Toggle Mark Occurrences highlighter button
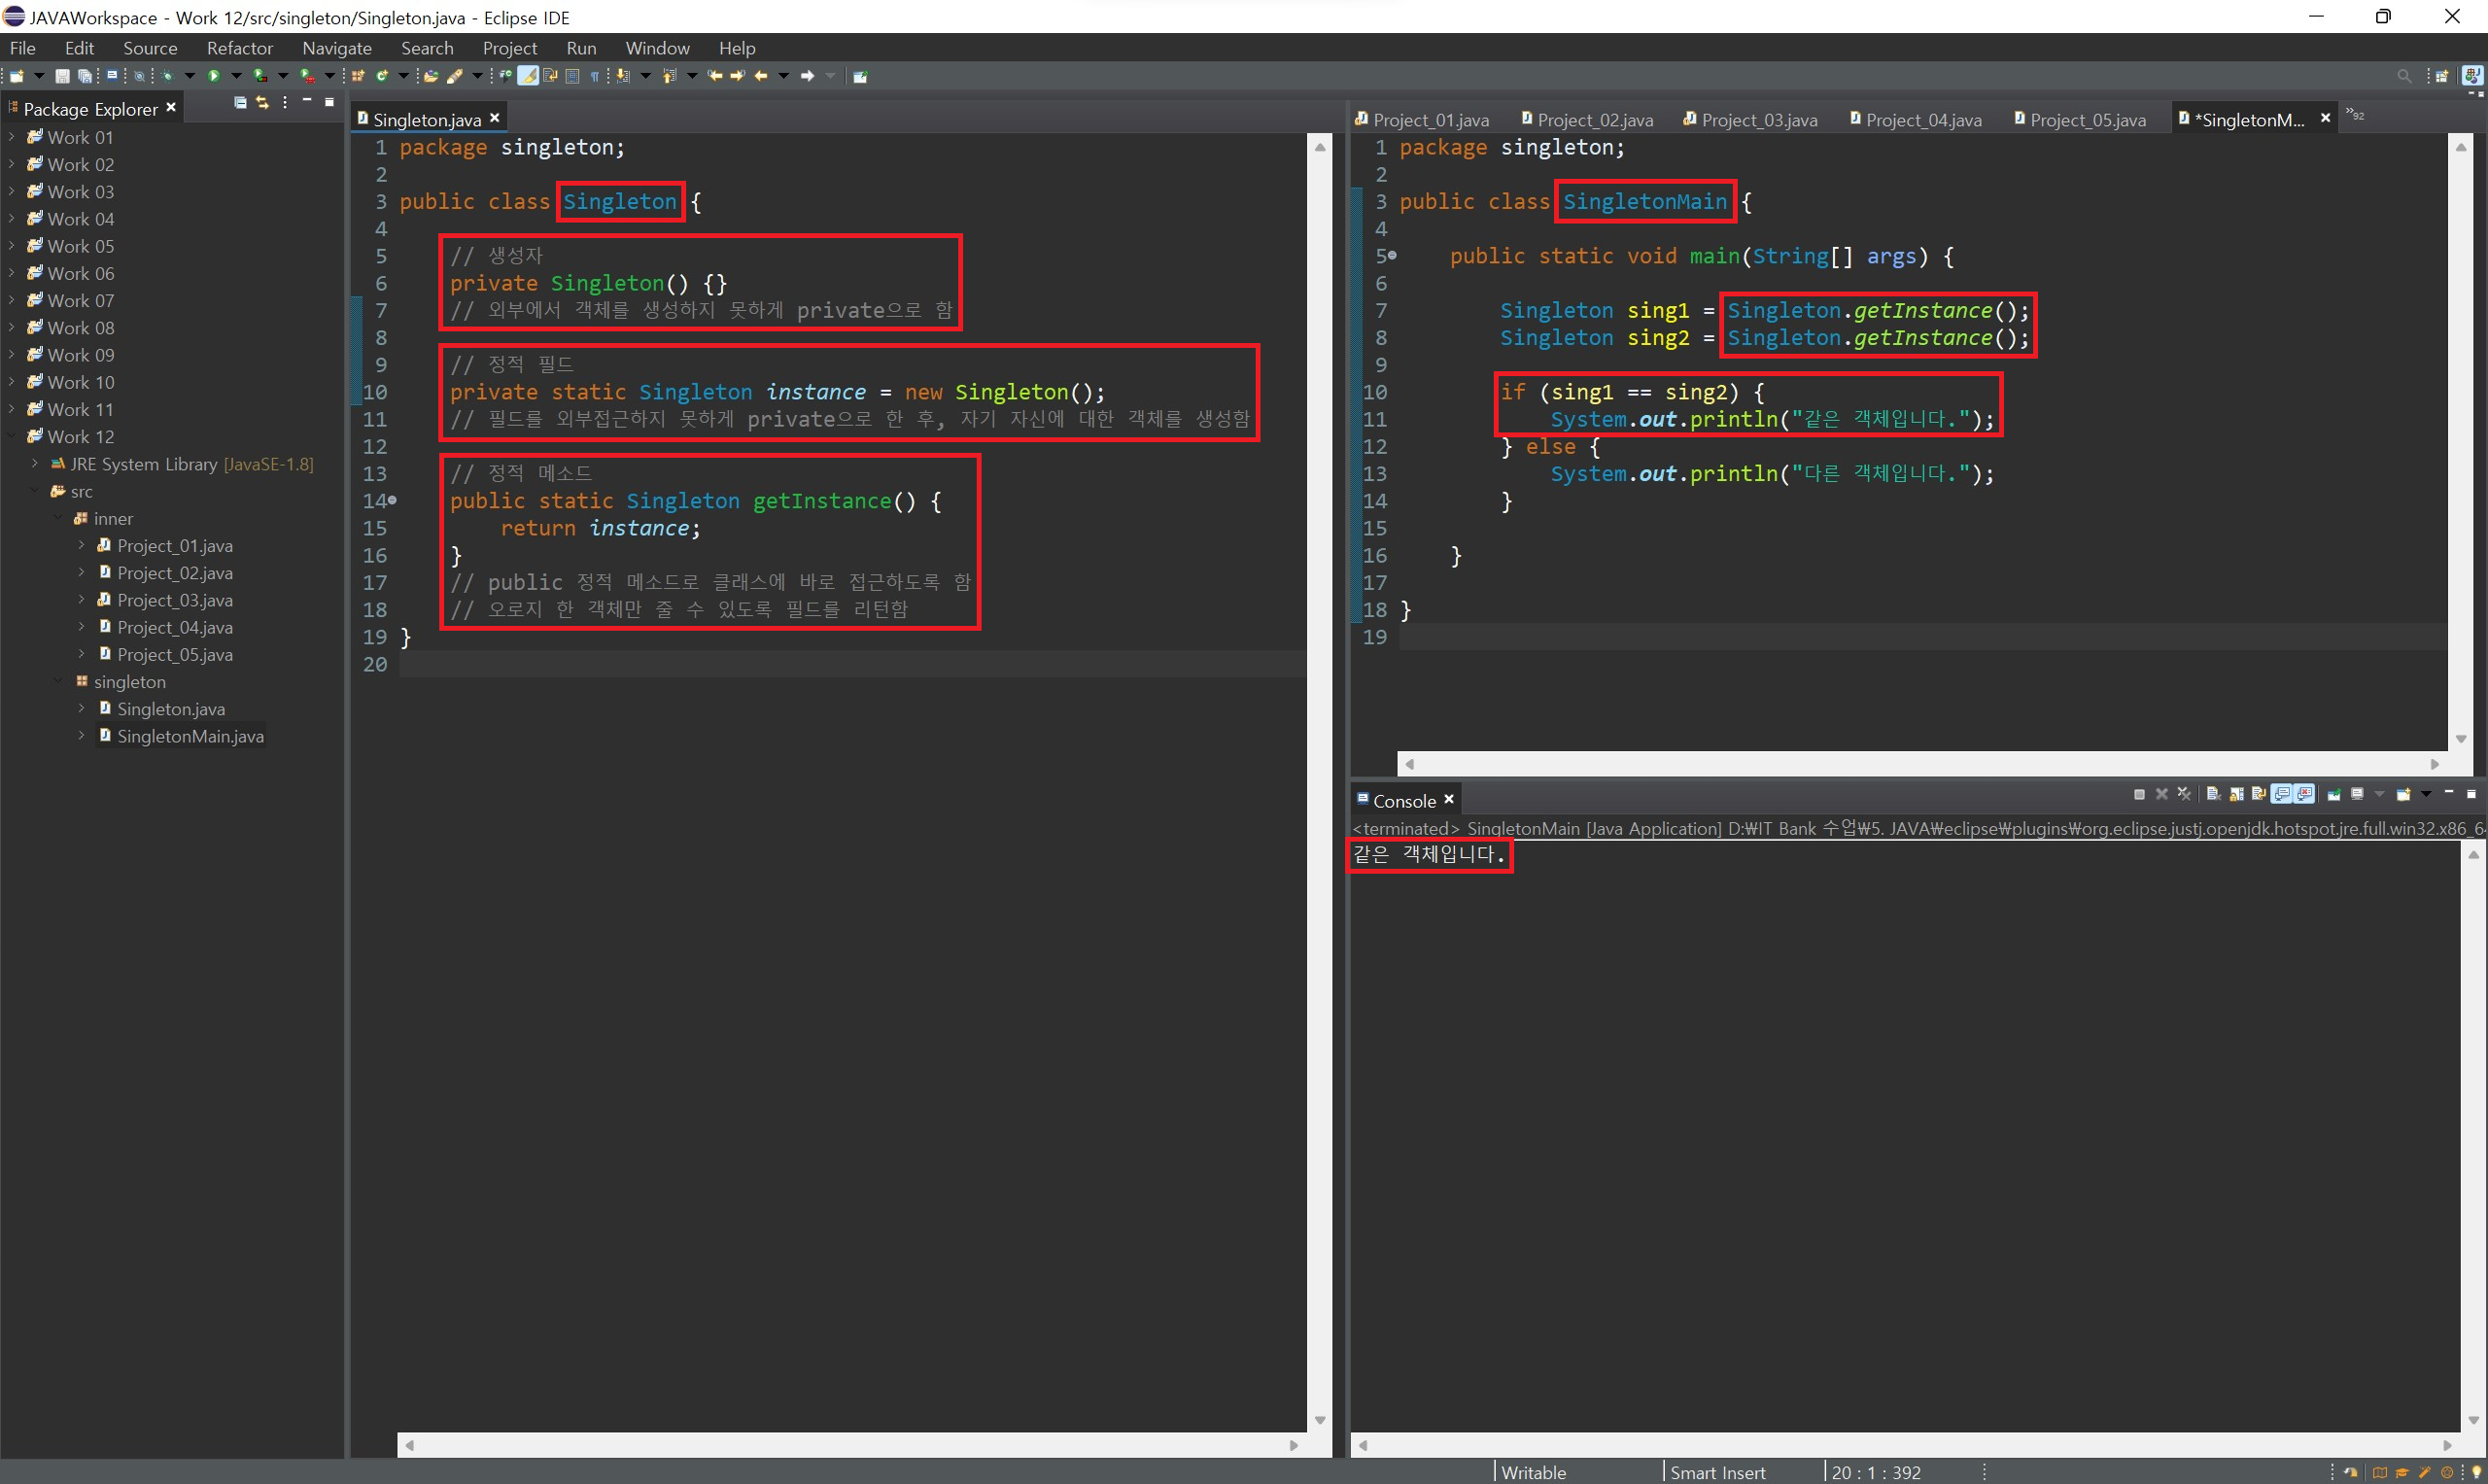The height and width of the screenshot is (1484, 2488). click(528, 76)
